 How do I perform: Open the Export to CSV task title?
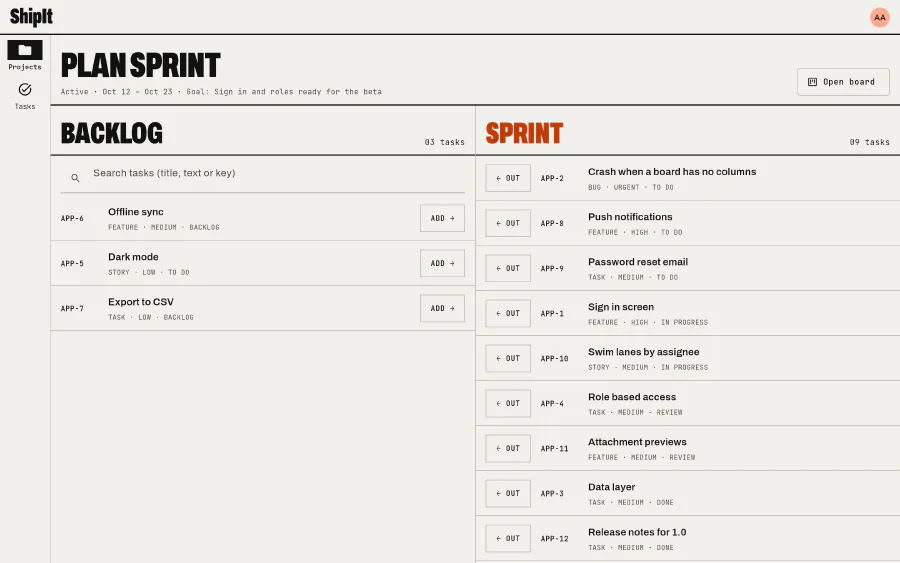coord(141,302)
